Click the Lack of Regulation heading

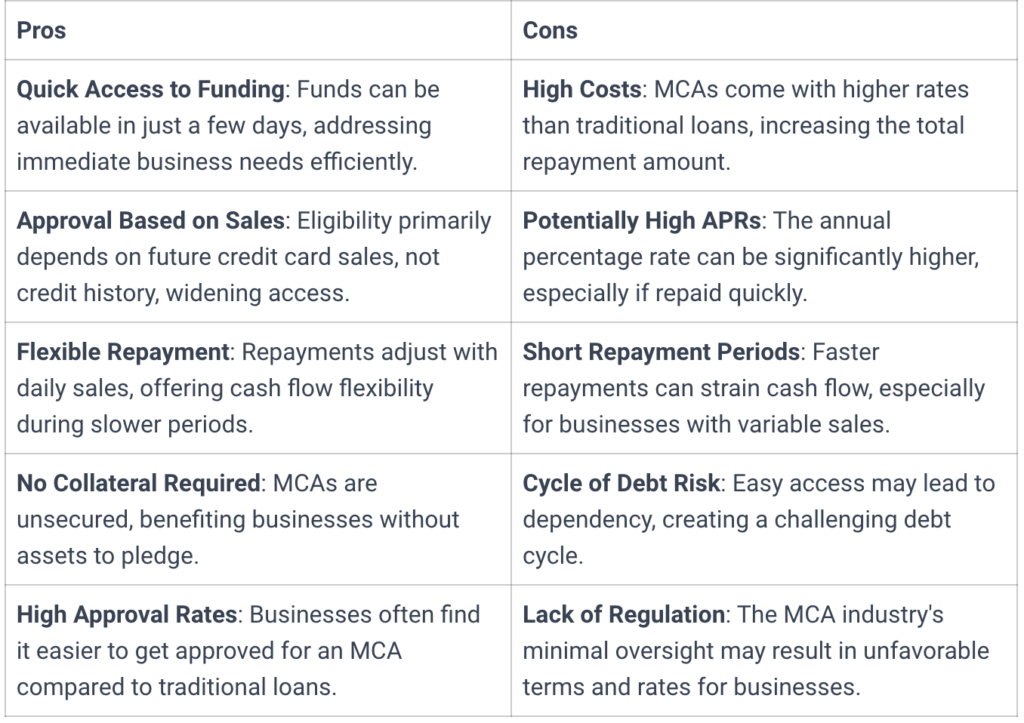tap(624, 615)
